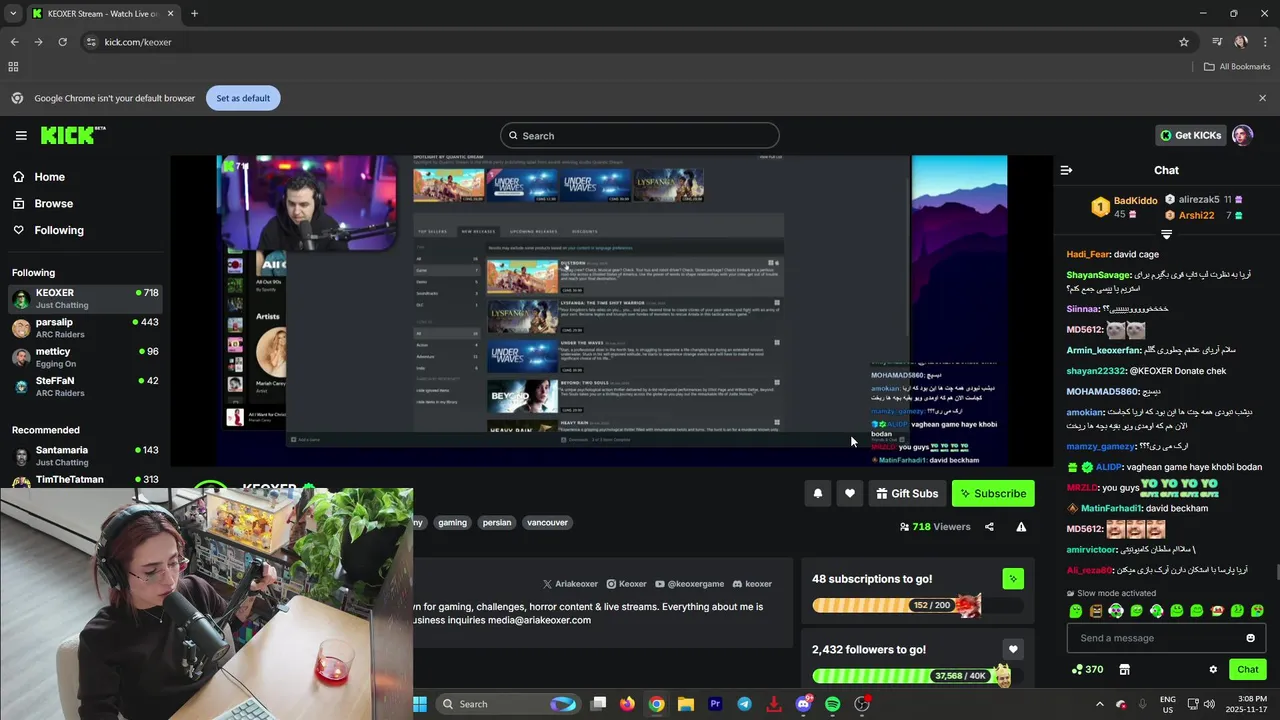This screenshot has width=1280, height=720.
Task: Open KEOXER channel in Following list
Action: tap(85, 299)
